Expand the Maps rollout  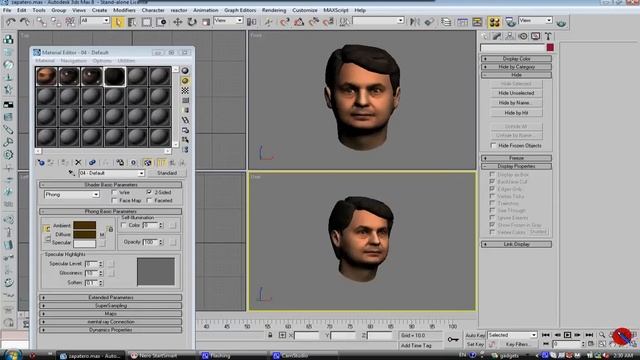tap(111, 313)
